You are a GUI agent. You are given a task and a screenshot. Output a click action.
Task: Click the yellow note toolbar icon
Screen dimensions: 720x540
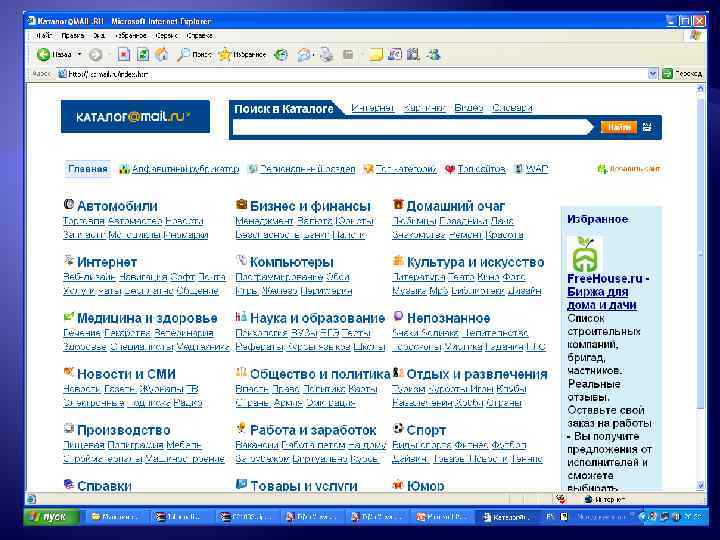[x=376, y=55]
